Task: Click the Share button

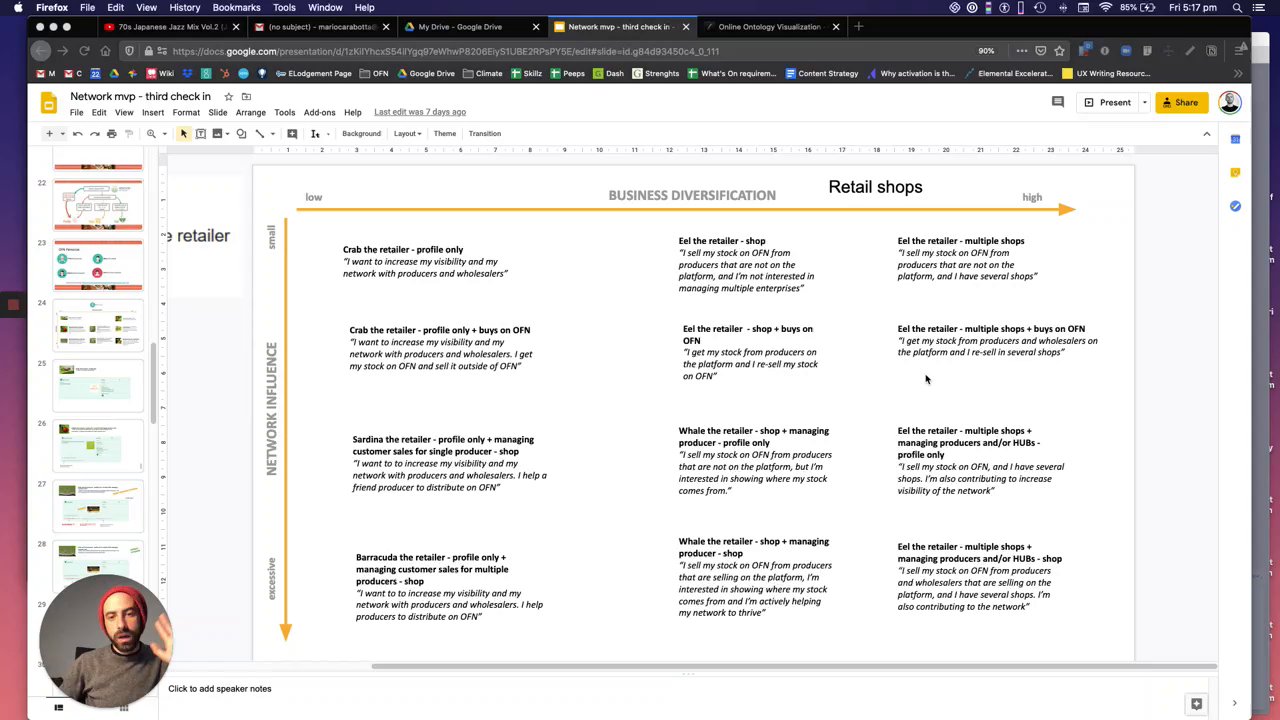Action: tap(1180, 102)
